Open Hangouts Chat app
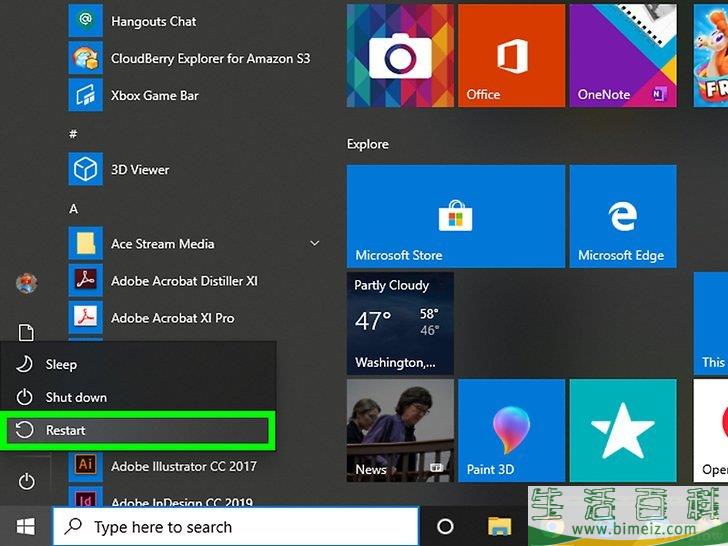The width and height of the screenshot is (728, 546). (153, 21)
